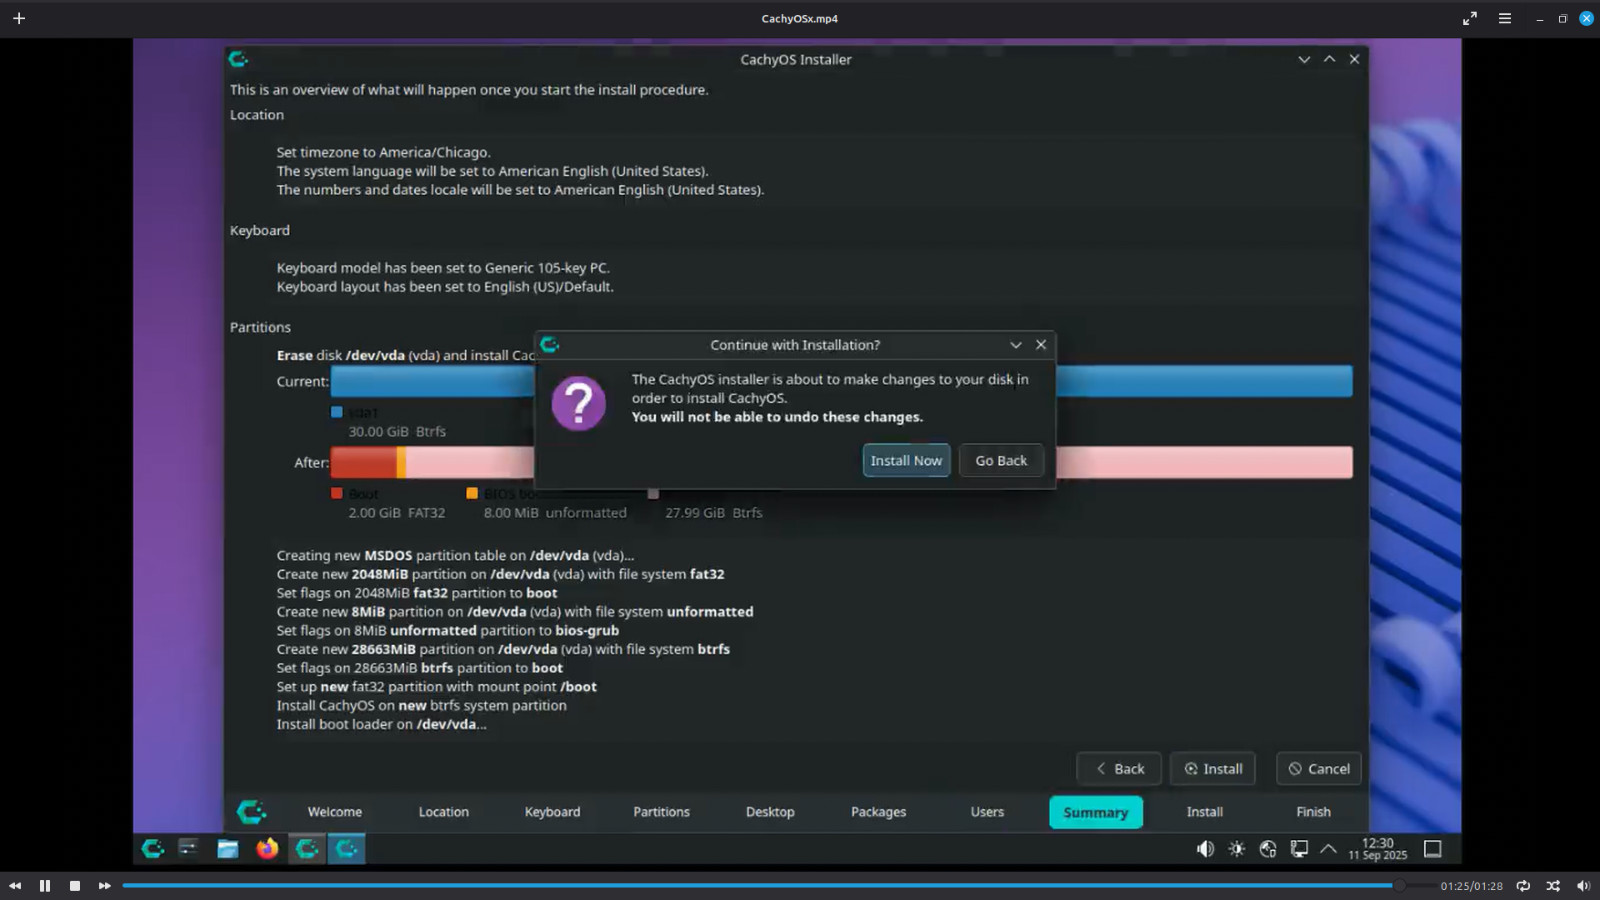Toggle shuffle playback mode
The width and height of the screenshot is (1600, 900).
[1553, 886]
